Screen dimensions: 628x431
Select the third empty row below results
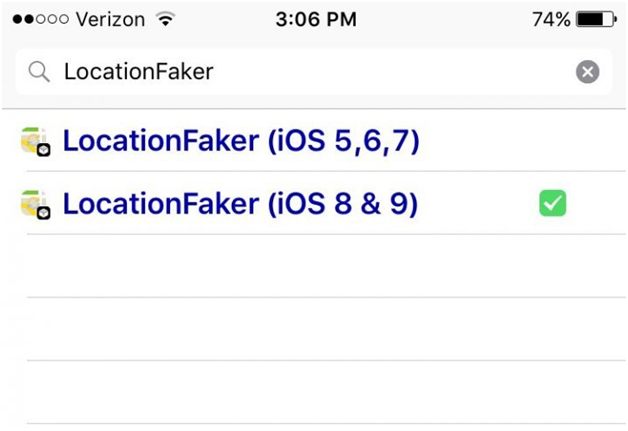(x=320, y=391)
